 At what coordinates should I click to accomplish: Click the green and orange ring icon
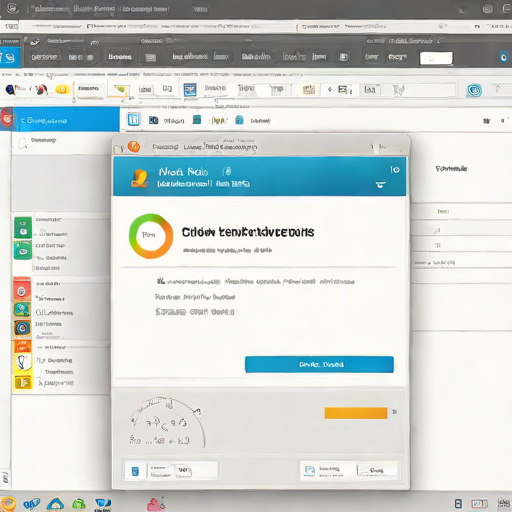tap(151, 236)
